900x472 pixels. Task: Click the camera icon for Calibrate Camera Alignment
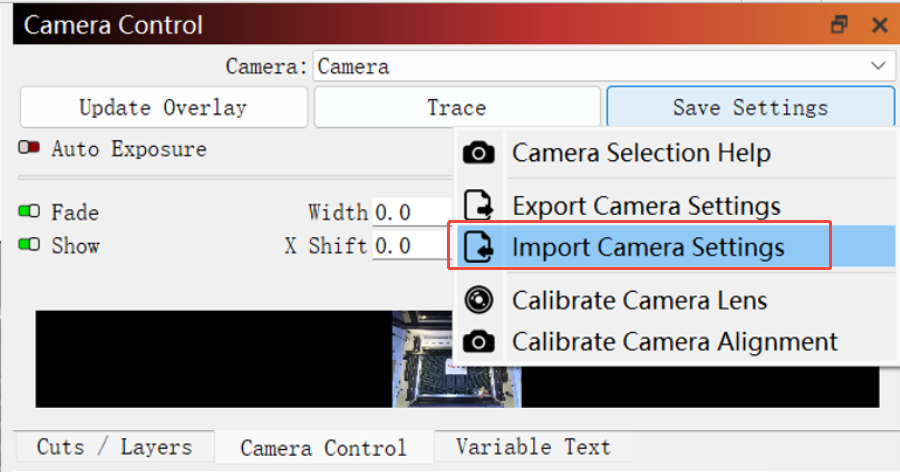pyautogui.click(x=479, y=341)
